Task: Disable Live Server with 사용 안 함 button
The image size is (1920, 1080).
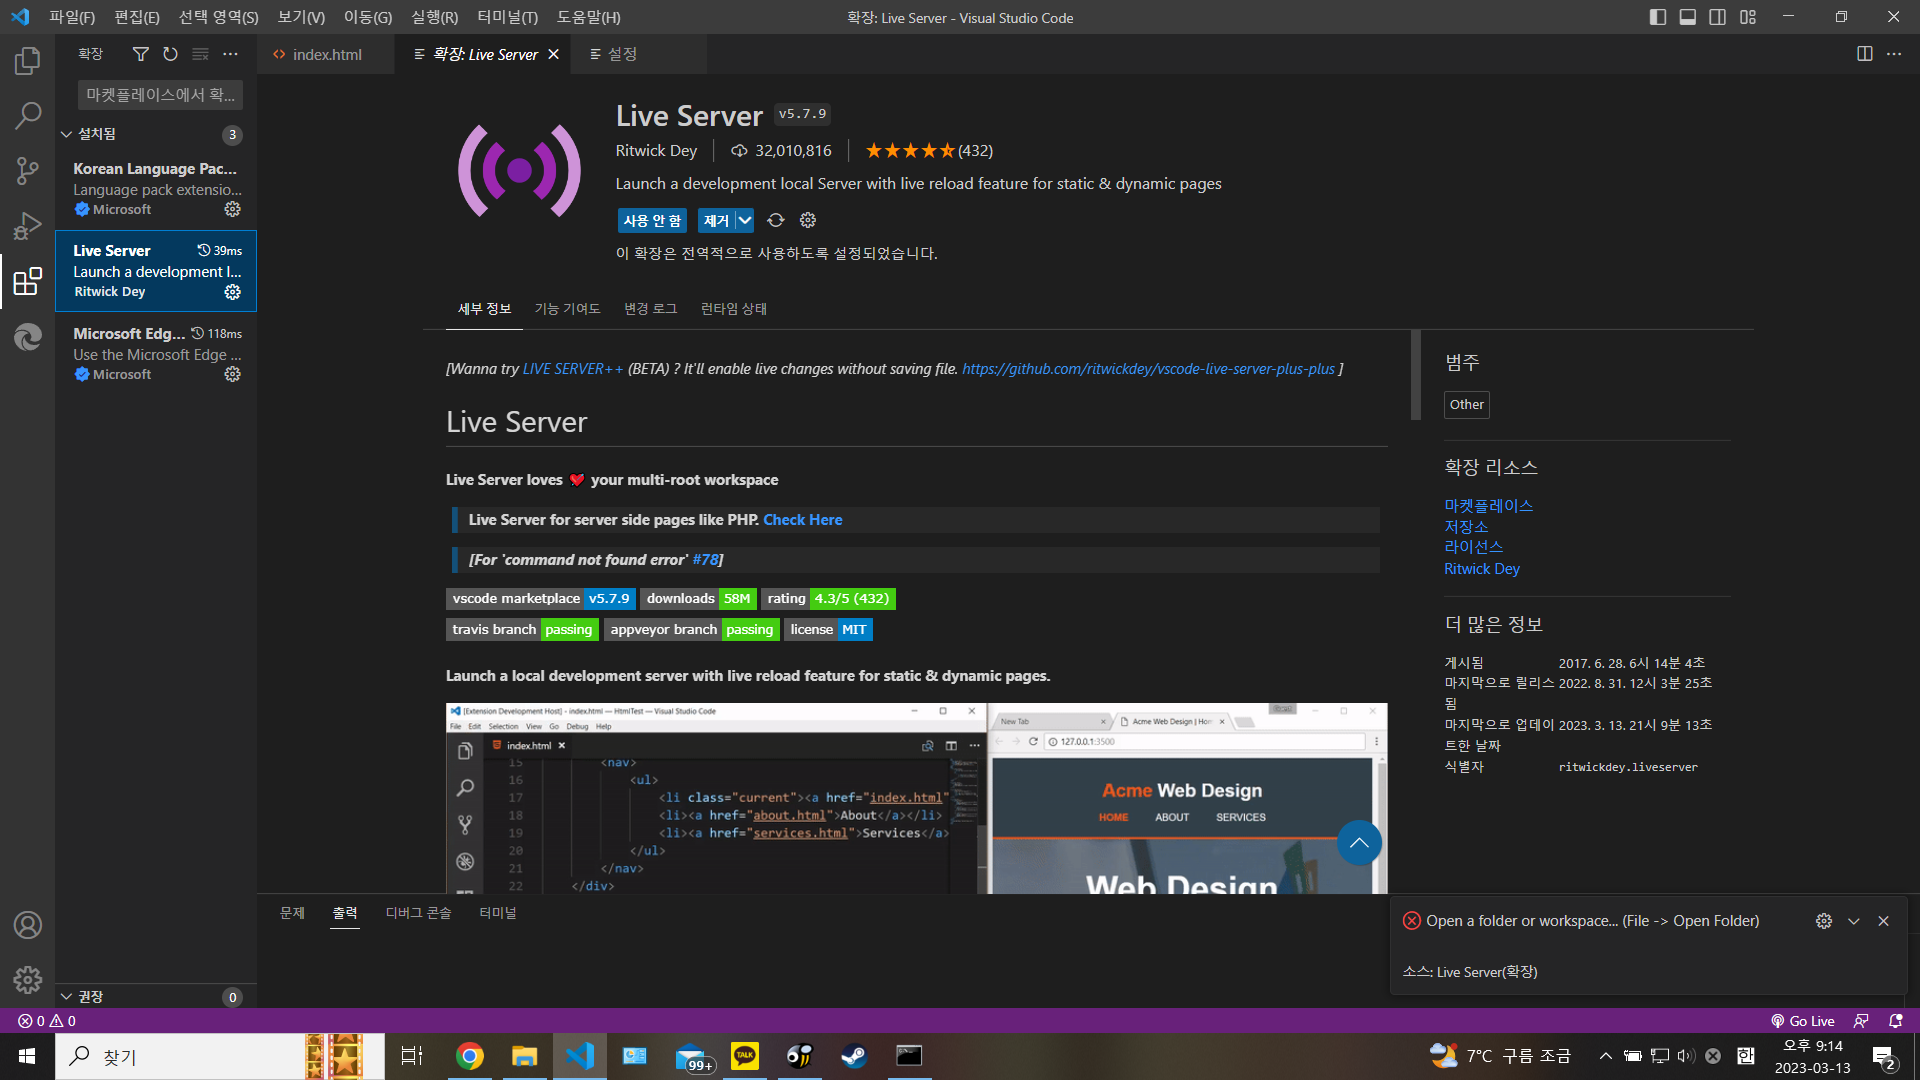Action: point(652,221)
